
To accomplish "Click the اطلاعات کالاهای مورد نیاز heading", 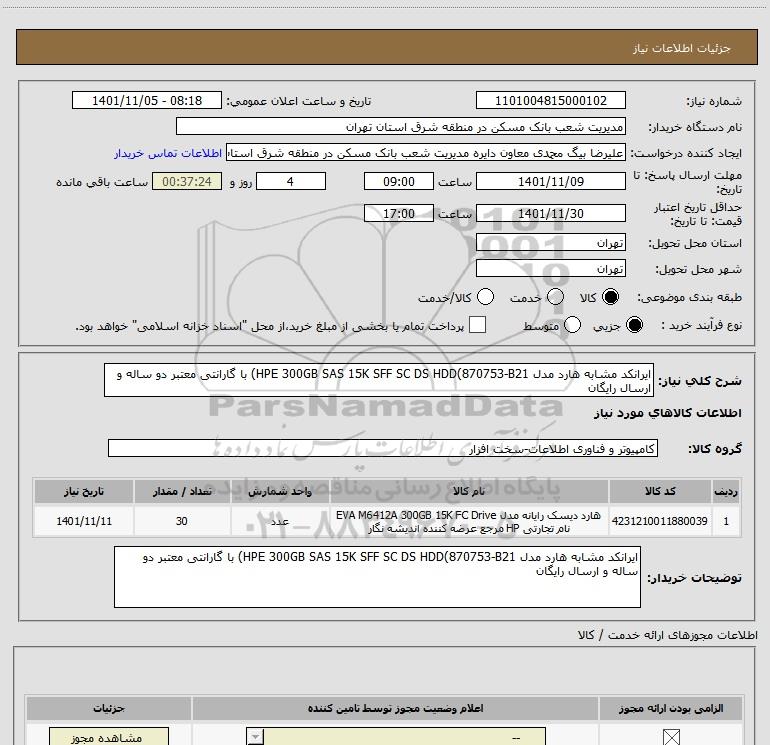I will (668, 413).
